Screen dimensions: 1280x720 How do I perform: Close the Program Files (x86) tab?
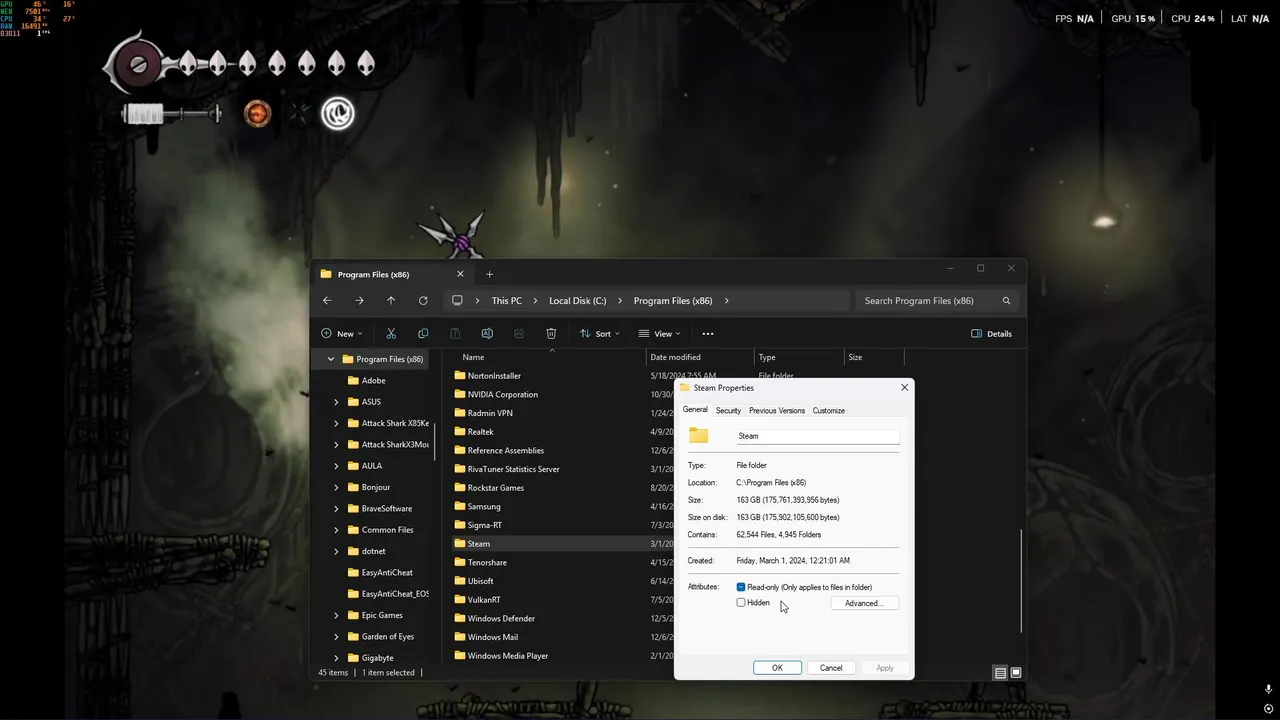click(460, 274)
